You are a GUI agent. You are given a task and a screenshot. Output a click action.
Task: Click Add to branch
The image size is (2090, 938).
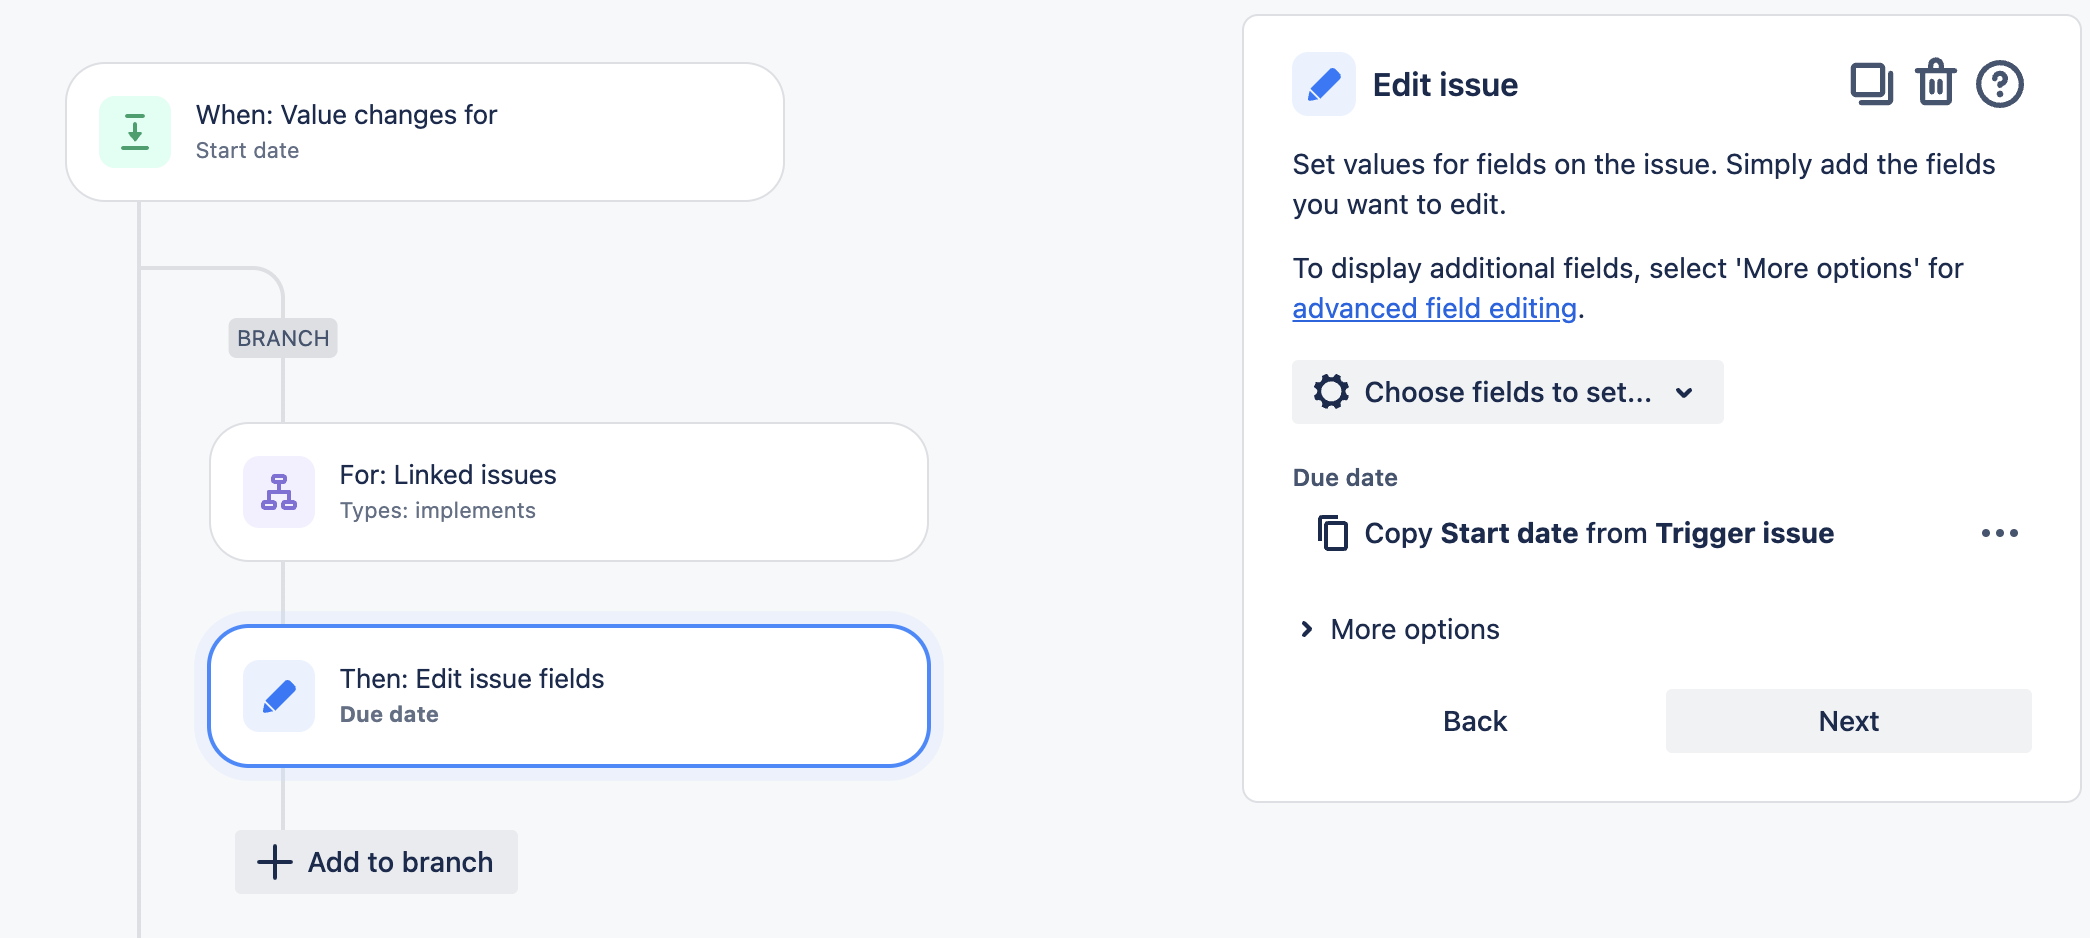tap(375, 861)
